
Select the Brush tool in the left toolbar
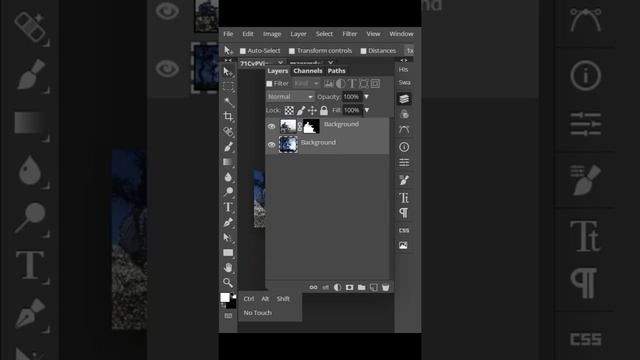(x=228, y=147)
